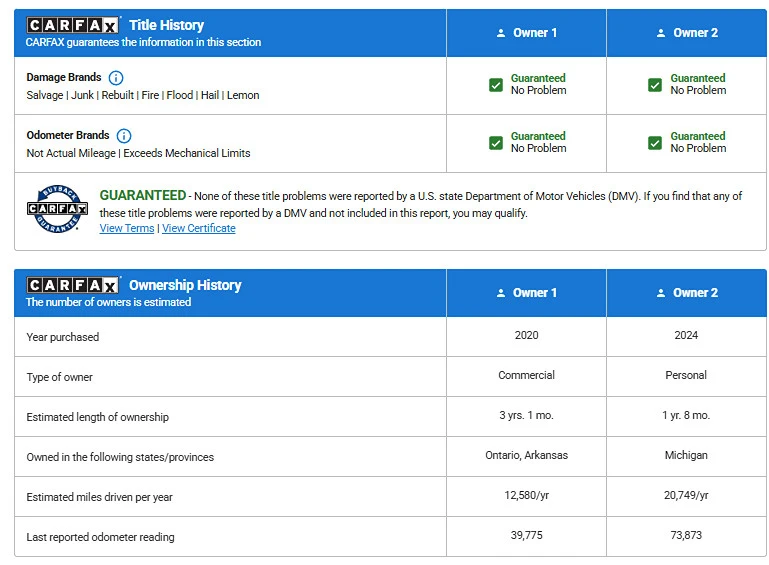The image size is (769, 565).
Task: Select the Owner 2 label in Ownership History
Action: point(695,293)
